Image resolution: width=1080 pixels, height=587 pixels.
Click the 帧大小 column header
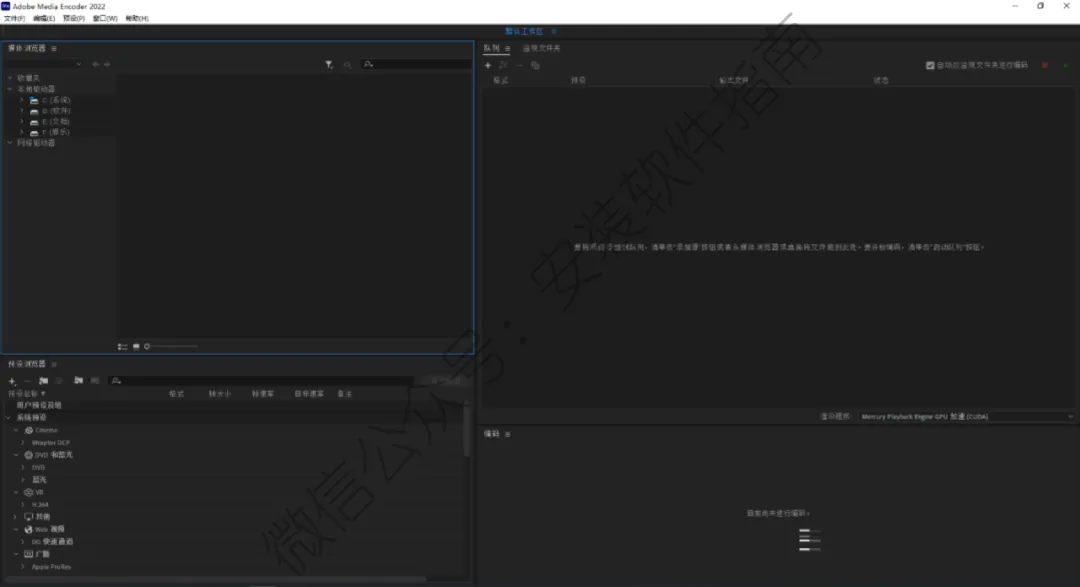(x=220, y=393)
